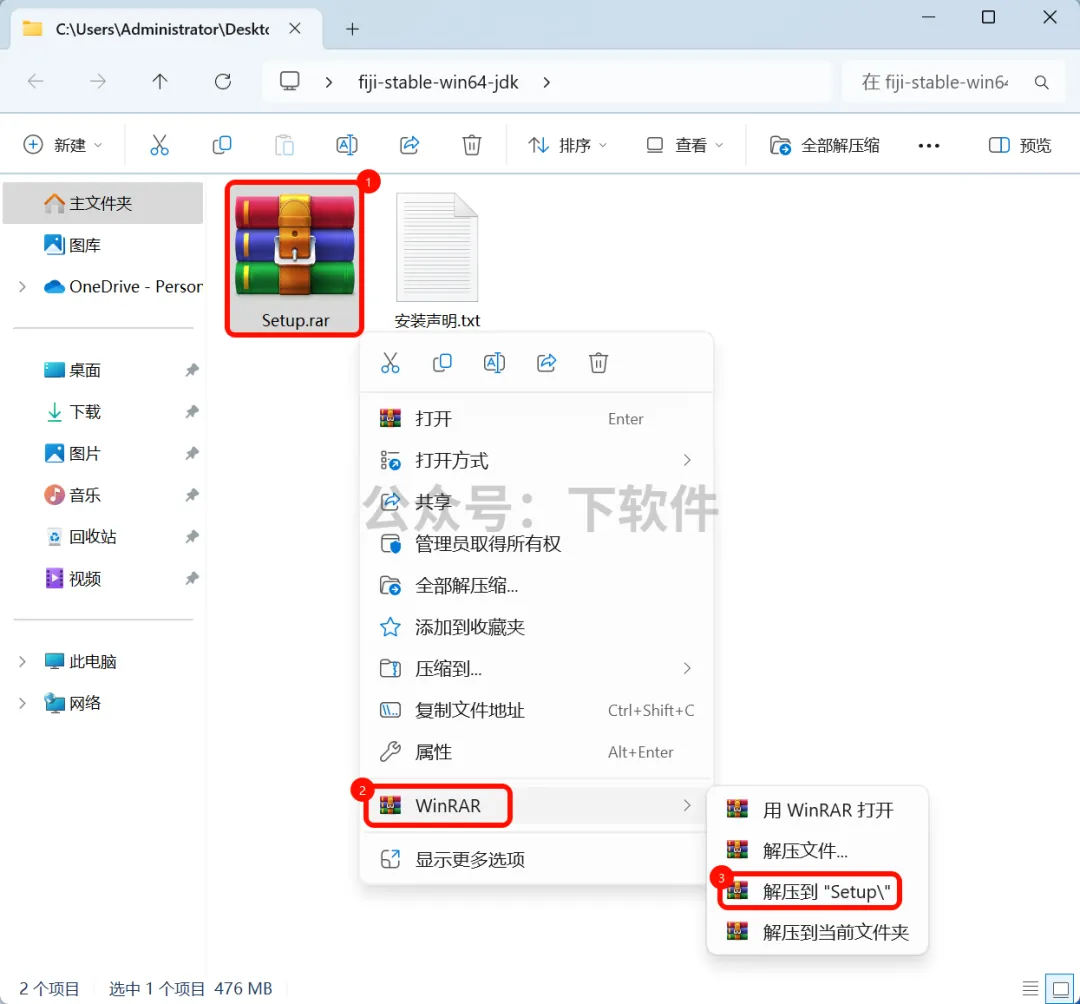Click the Share icon in the main toolbar

tap(409, 145)
